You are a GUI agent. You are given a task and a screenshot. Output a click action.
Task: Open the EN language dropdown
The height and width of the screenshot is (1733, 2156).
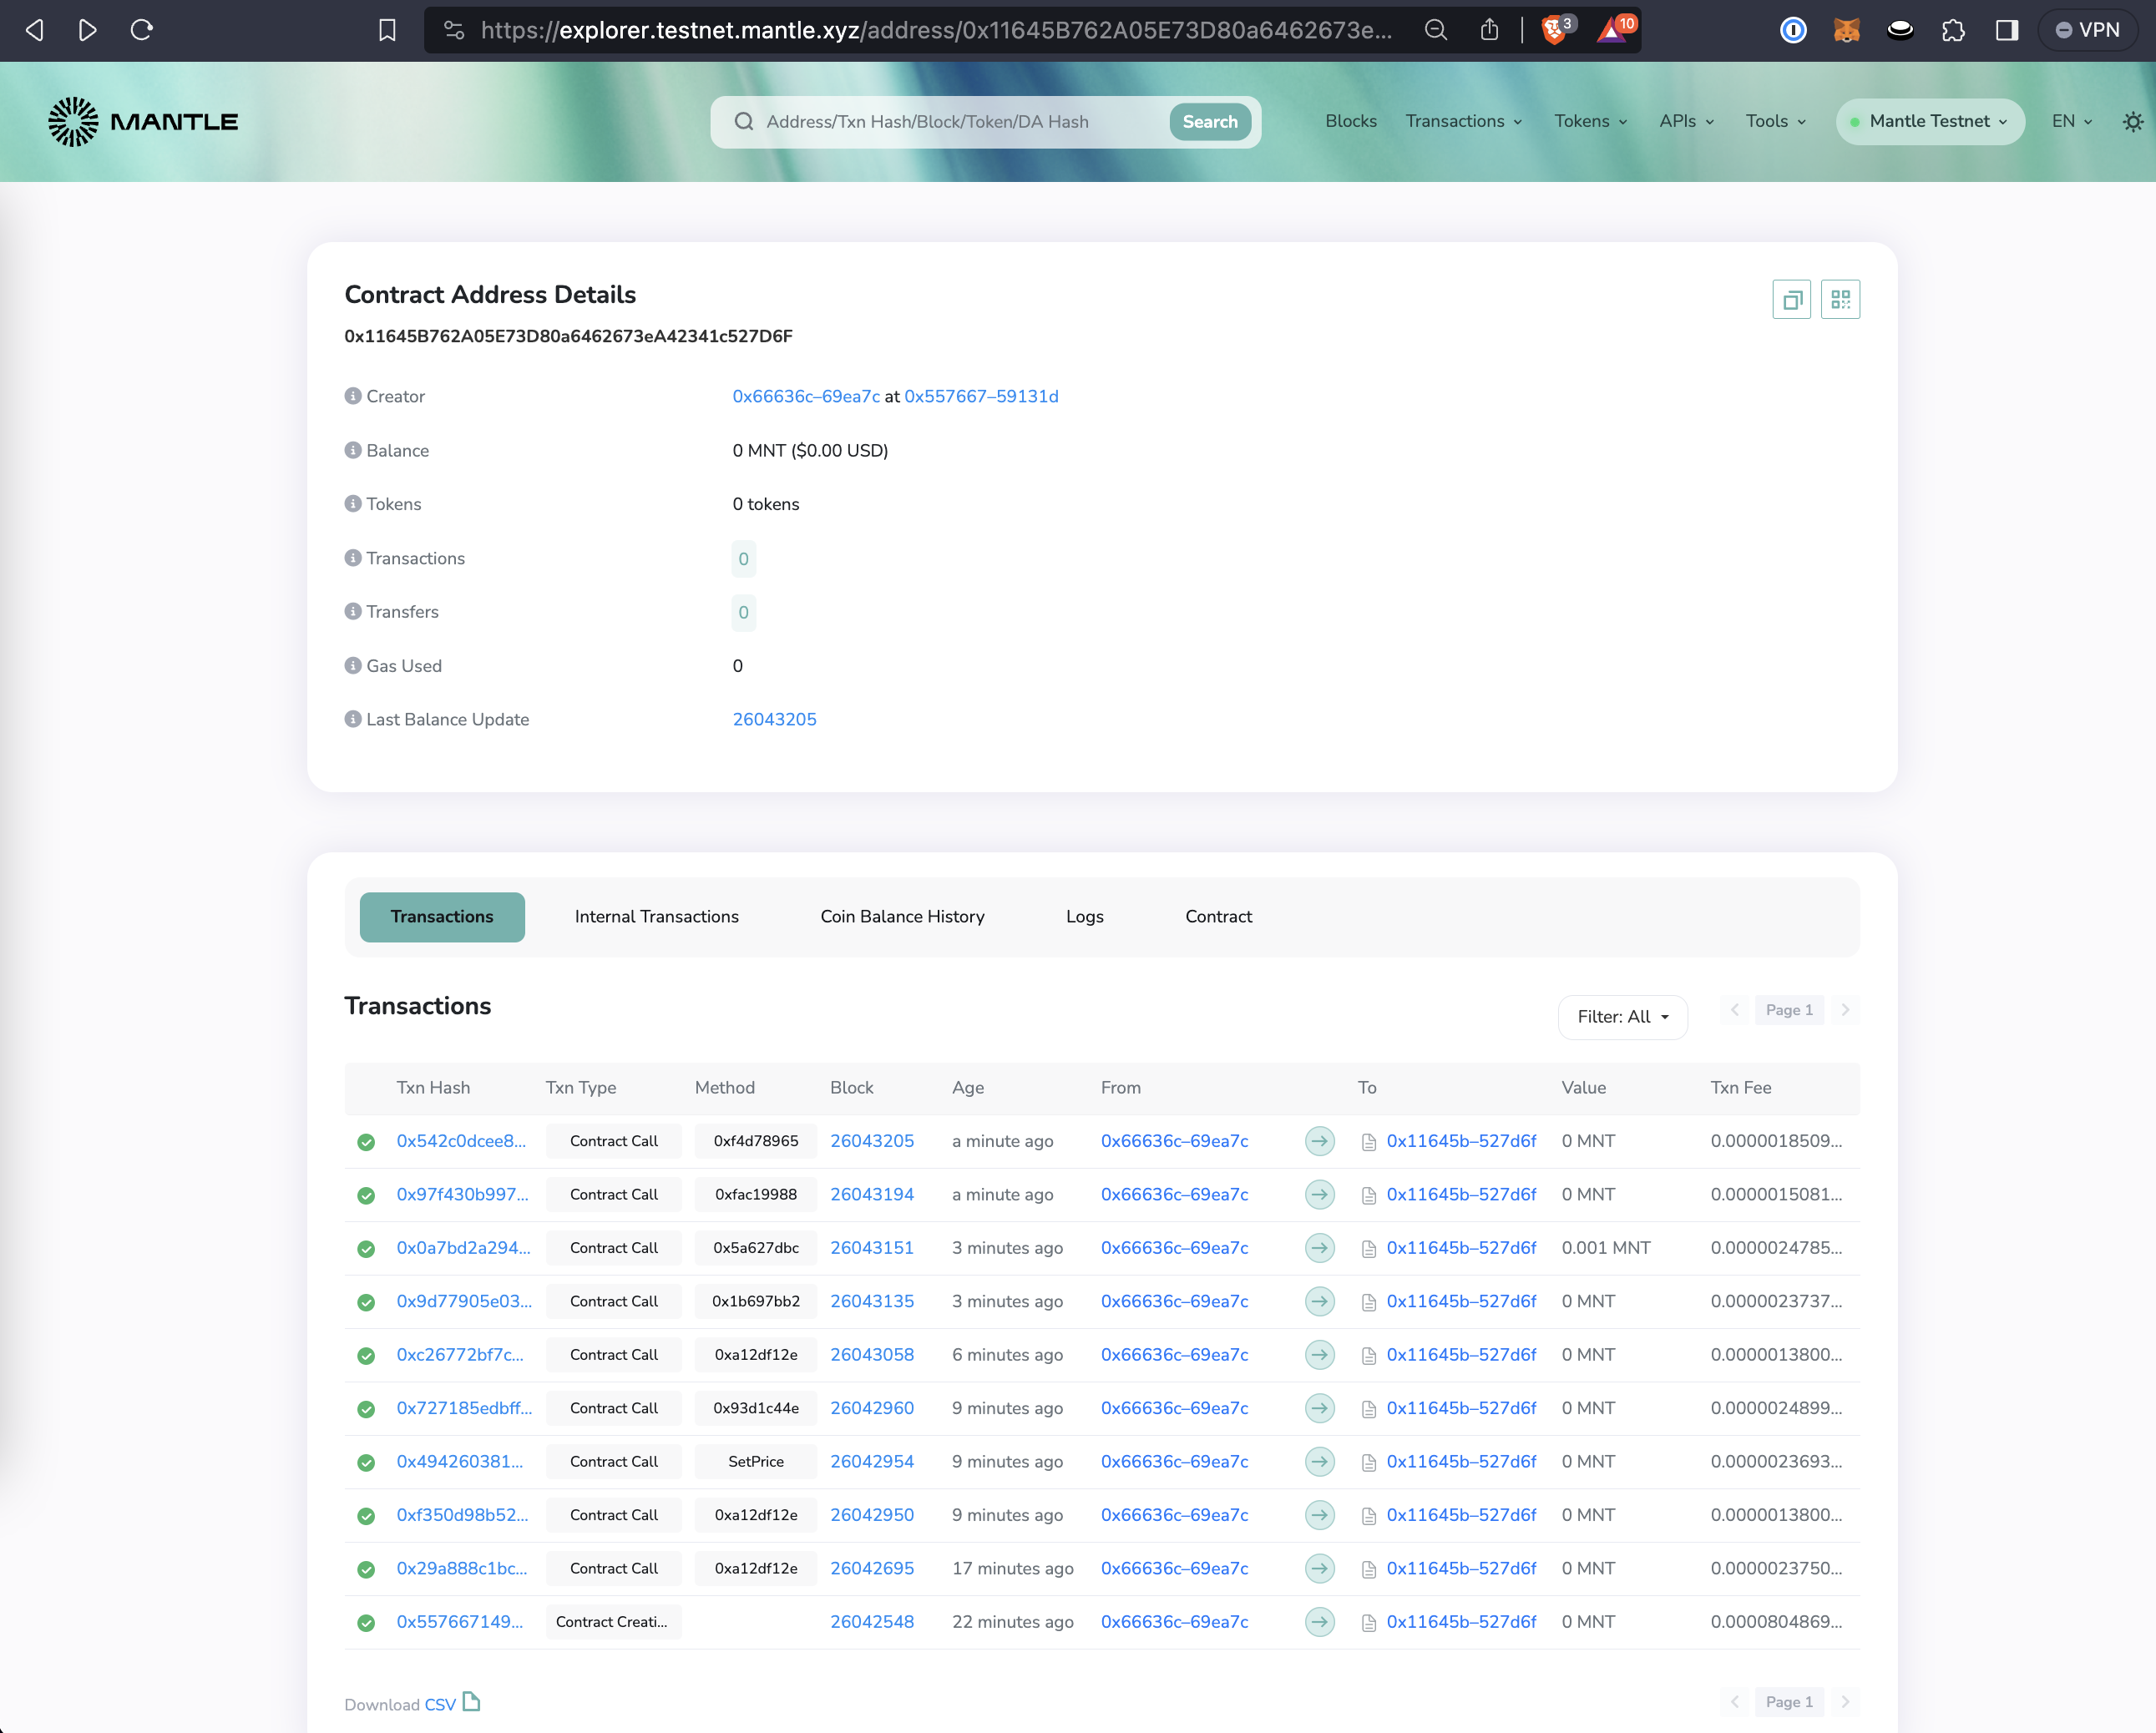pos(2071,121)
